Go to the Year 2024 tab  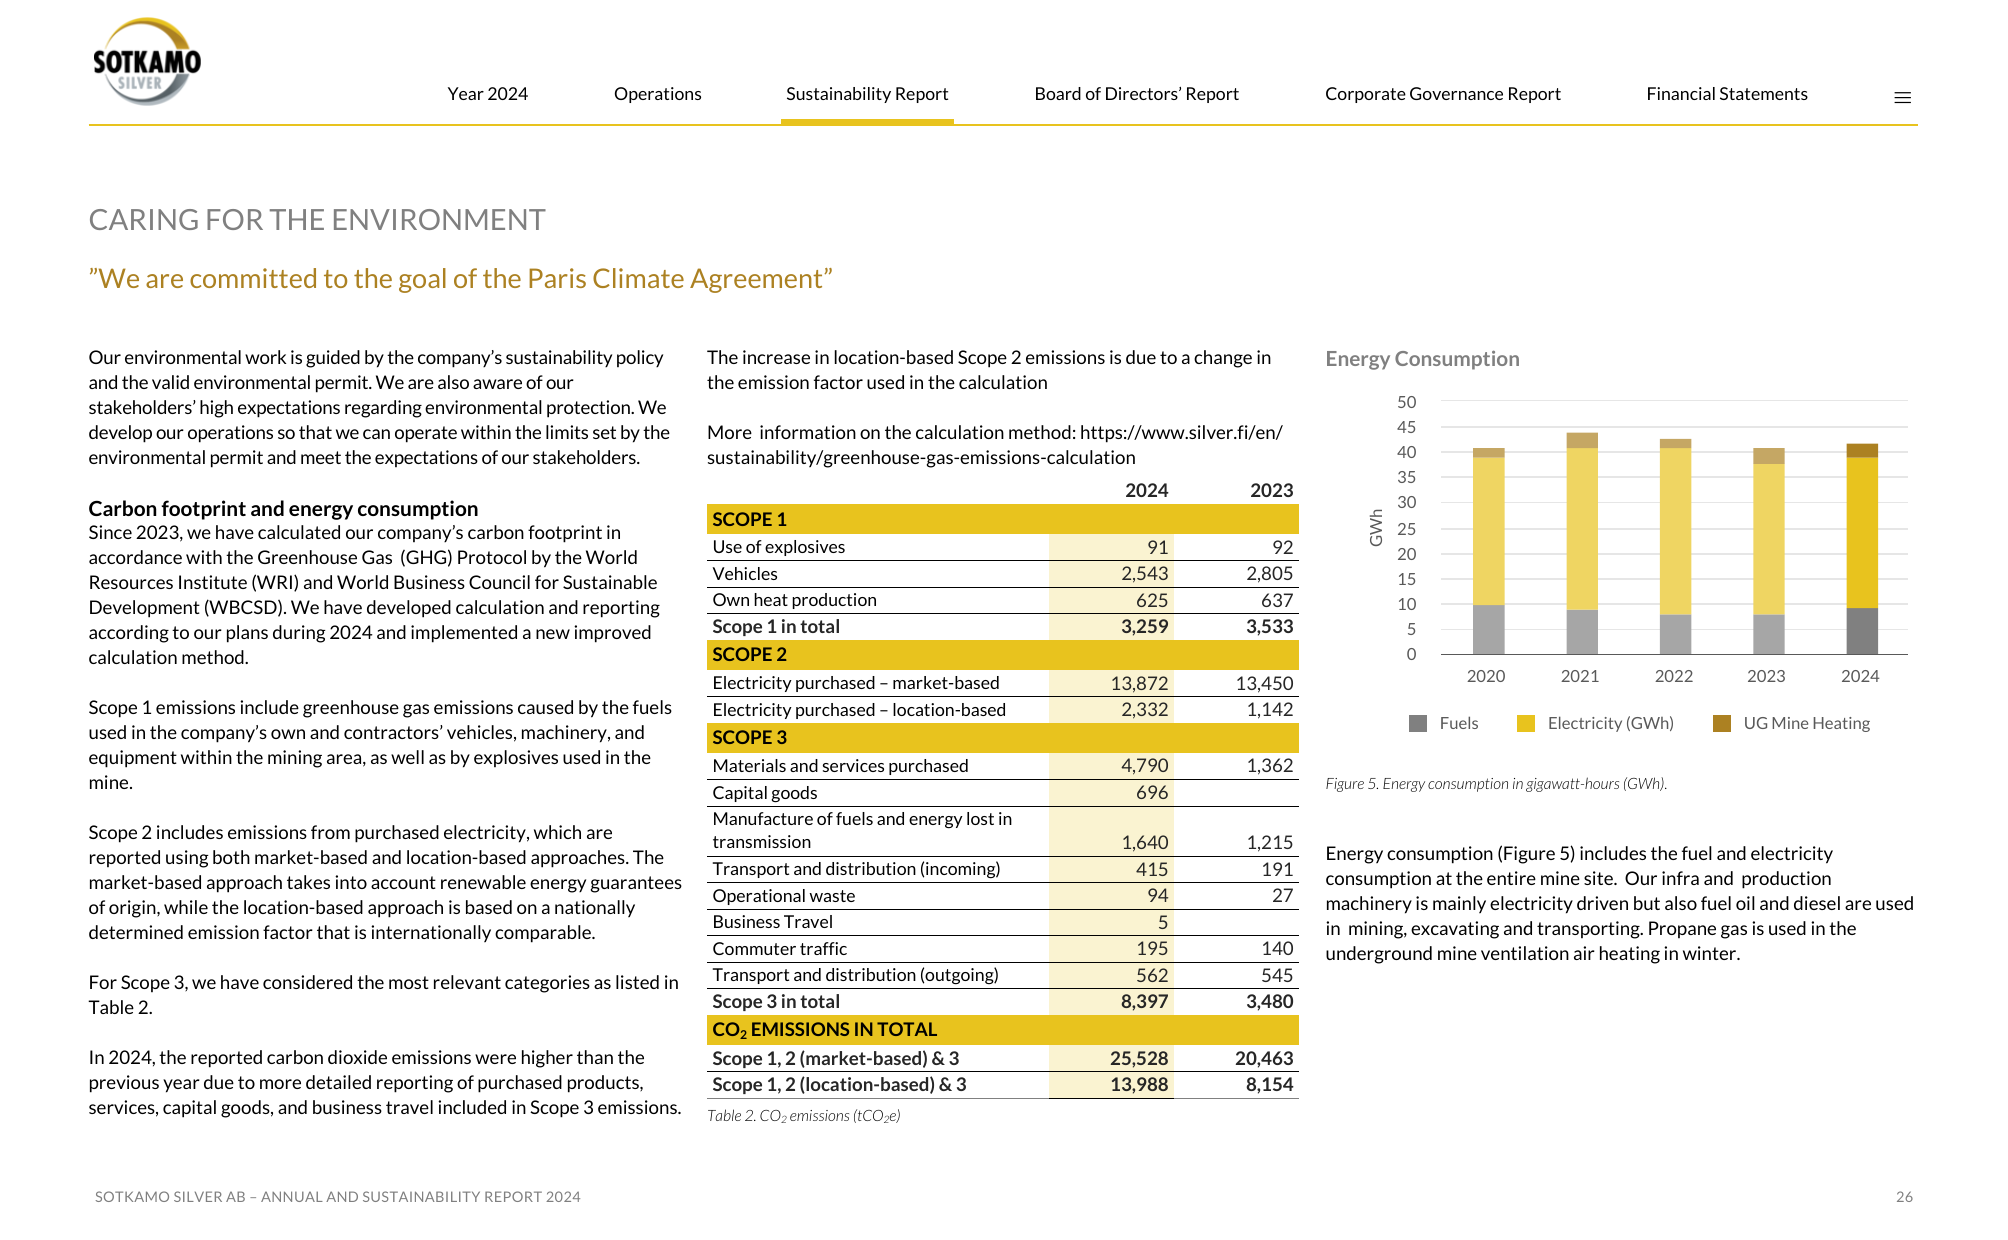487,94
